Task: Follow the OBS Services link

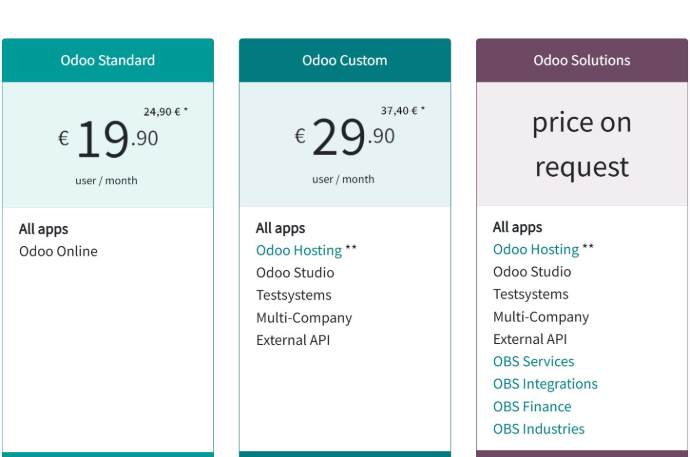Action: [x=533, y=362]
